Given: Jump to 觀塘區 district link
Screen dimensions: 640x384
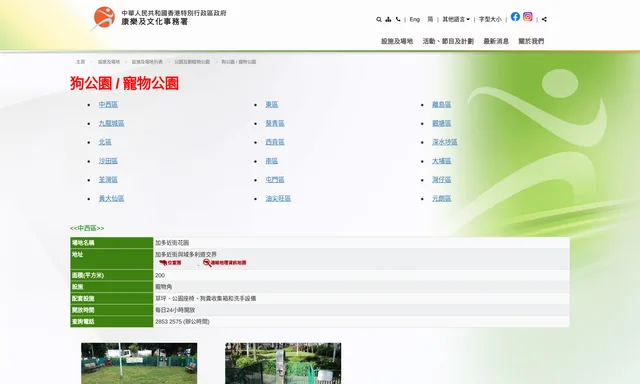Looking at the screenshot, I should click(x=442, y=123).
